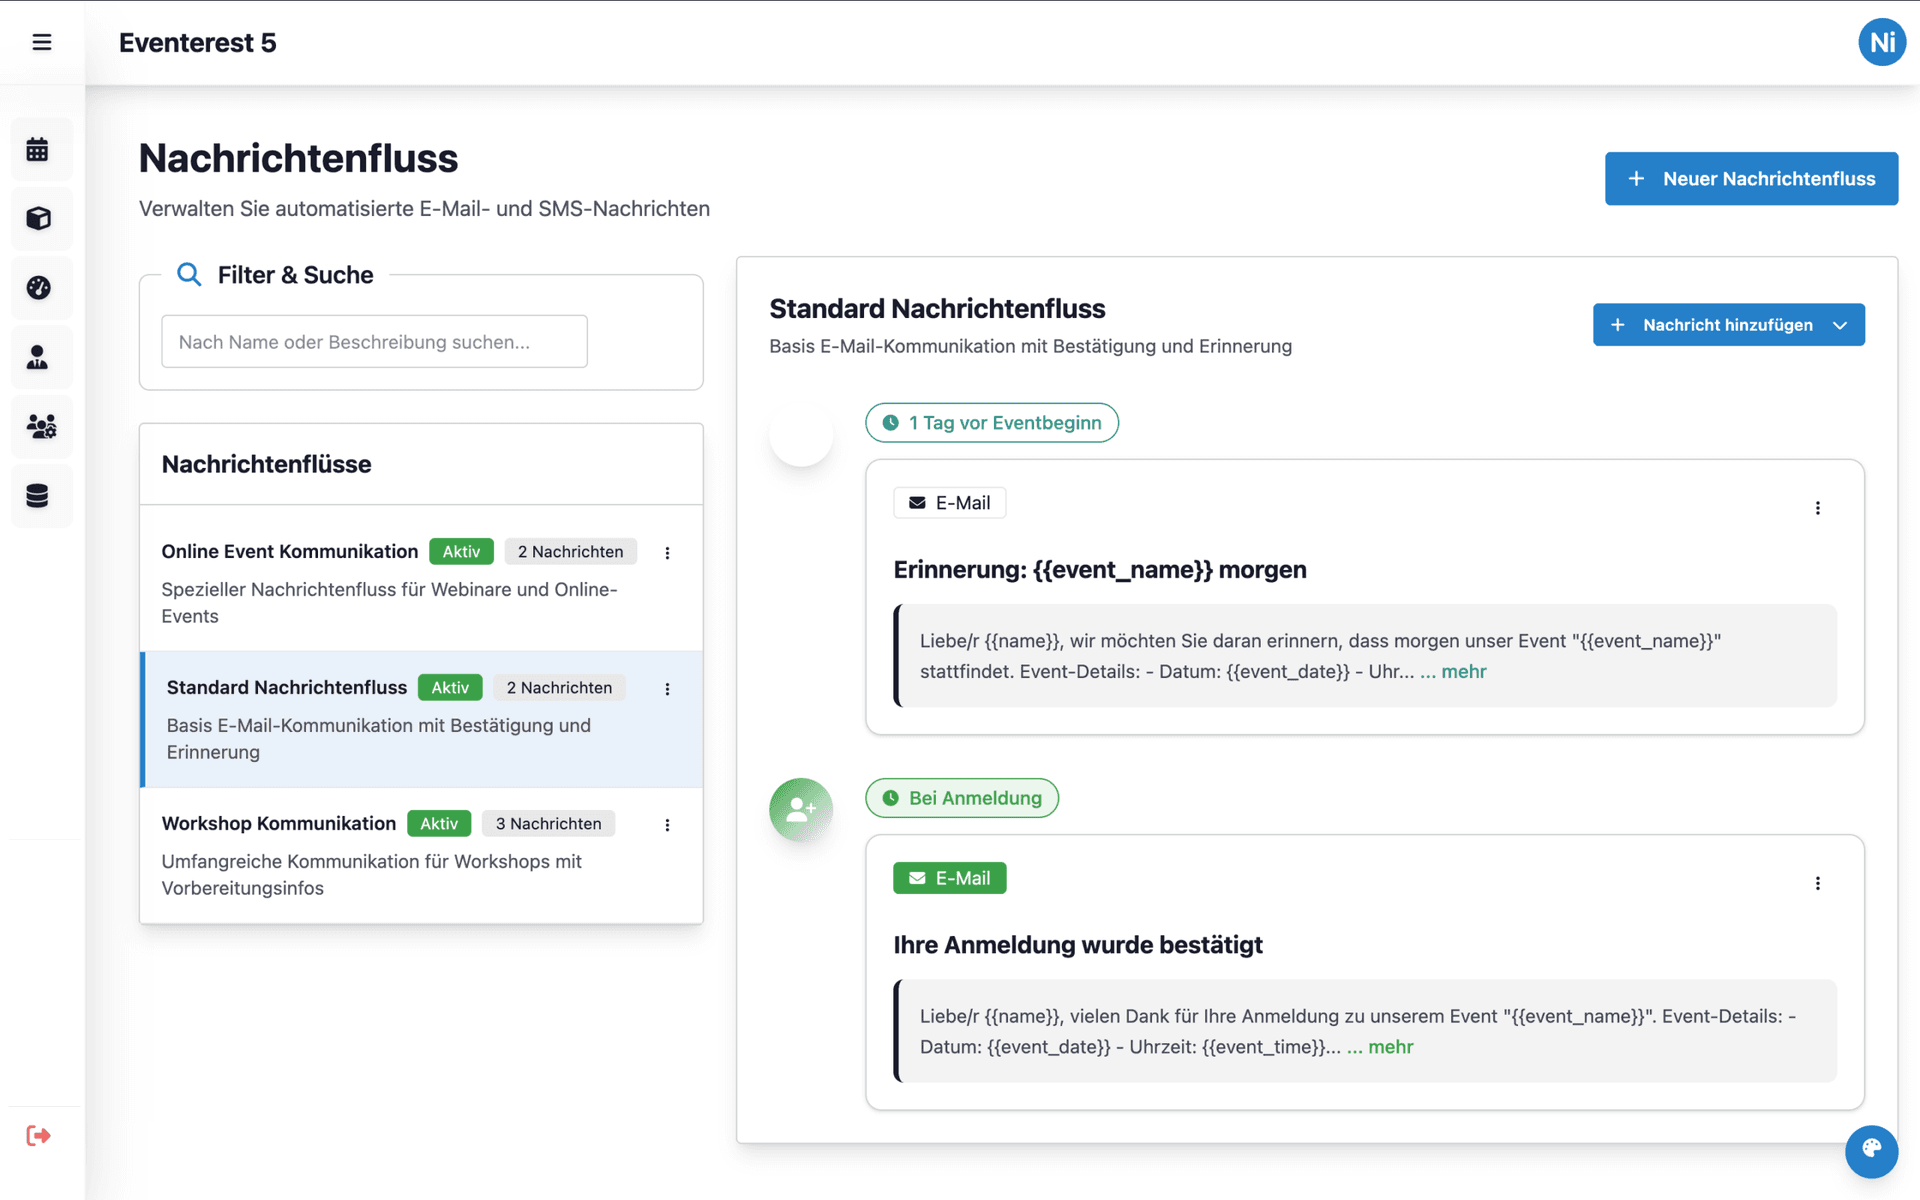
Task: Click the Neuer Nachrichtenfluss button
Action: coord(1750,179)
